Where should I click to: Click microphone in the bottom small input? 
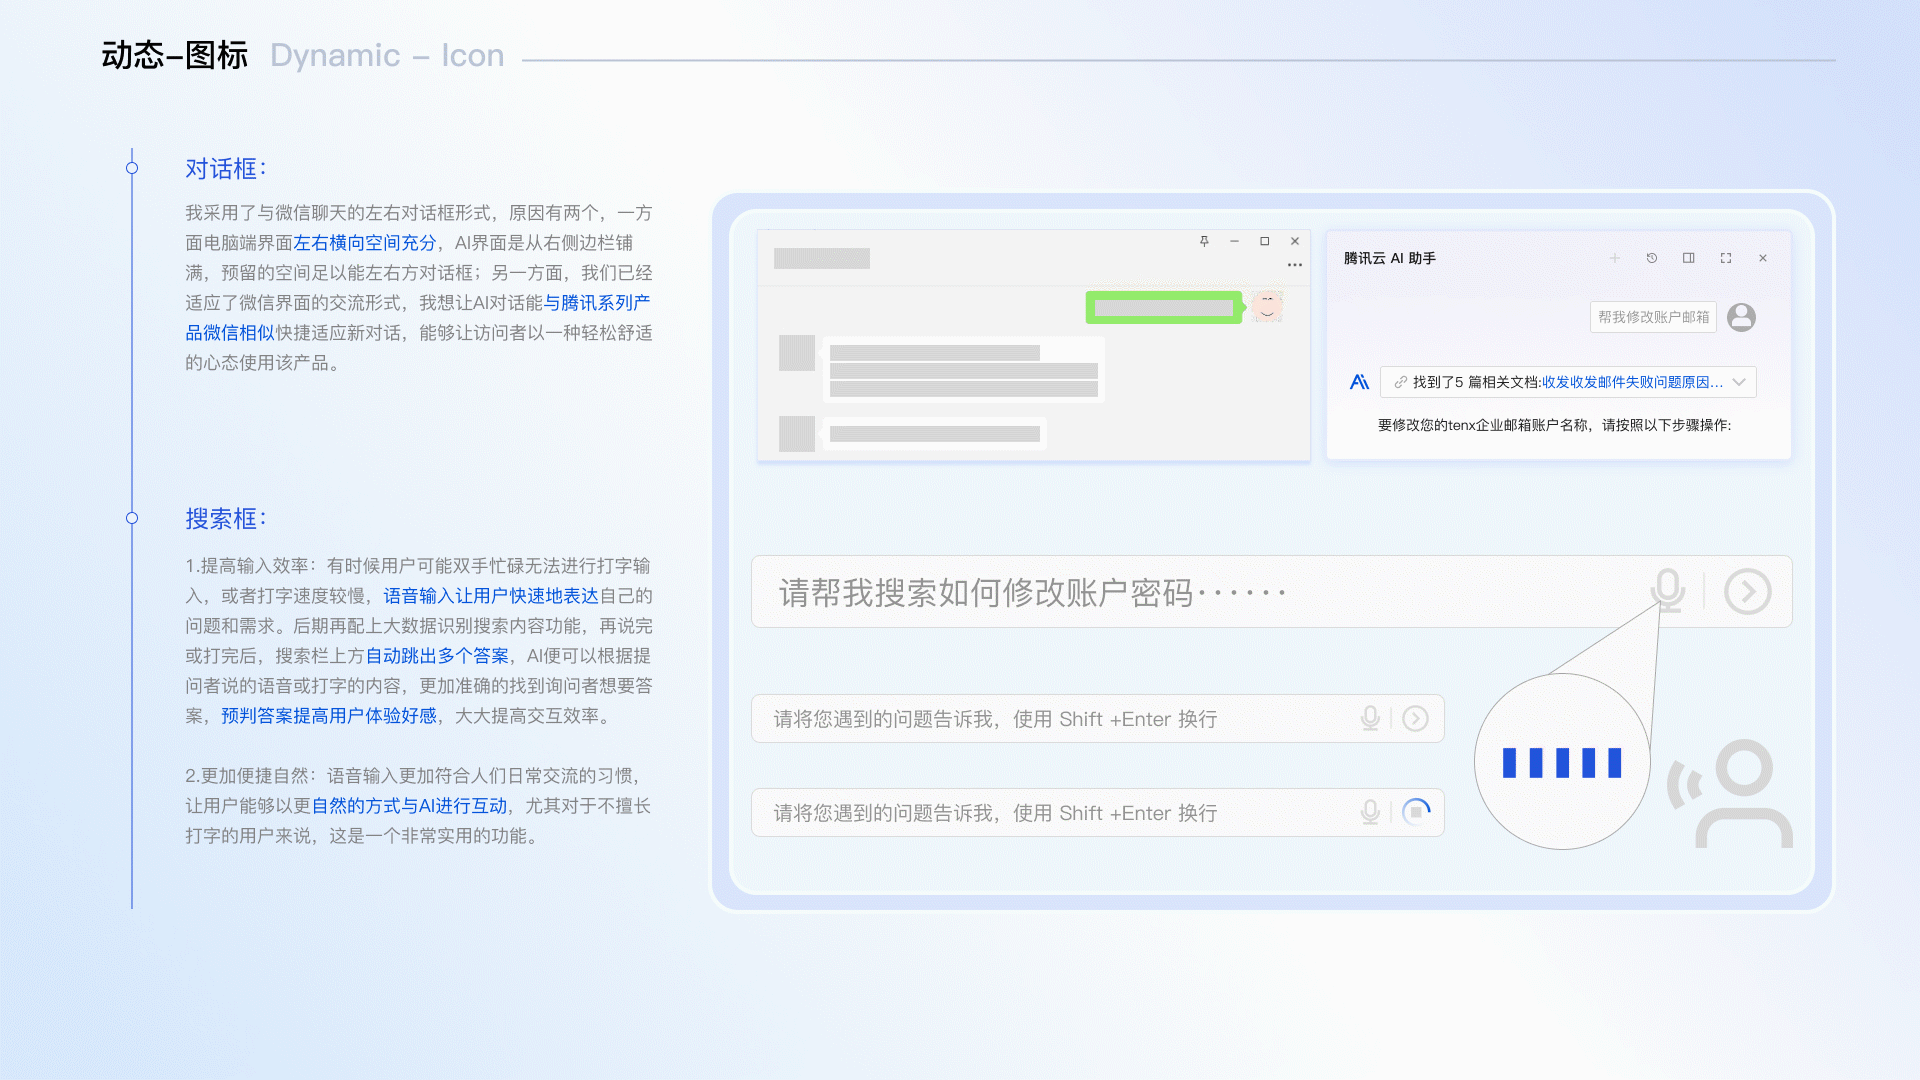click(x=1370, y=812)
